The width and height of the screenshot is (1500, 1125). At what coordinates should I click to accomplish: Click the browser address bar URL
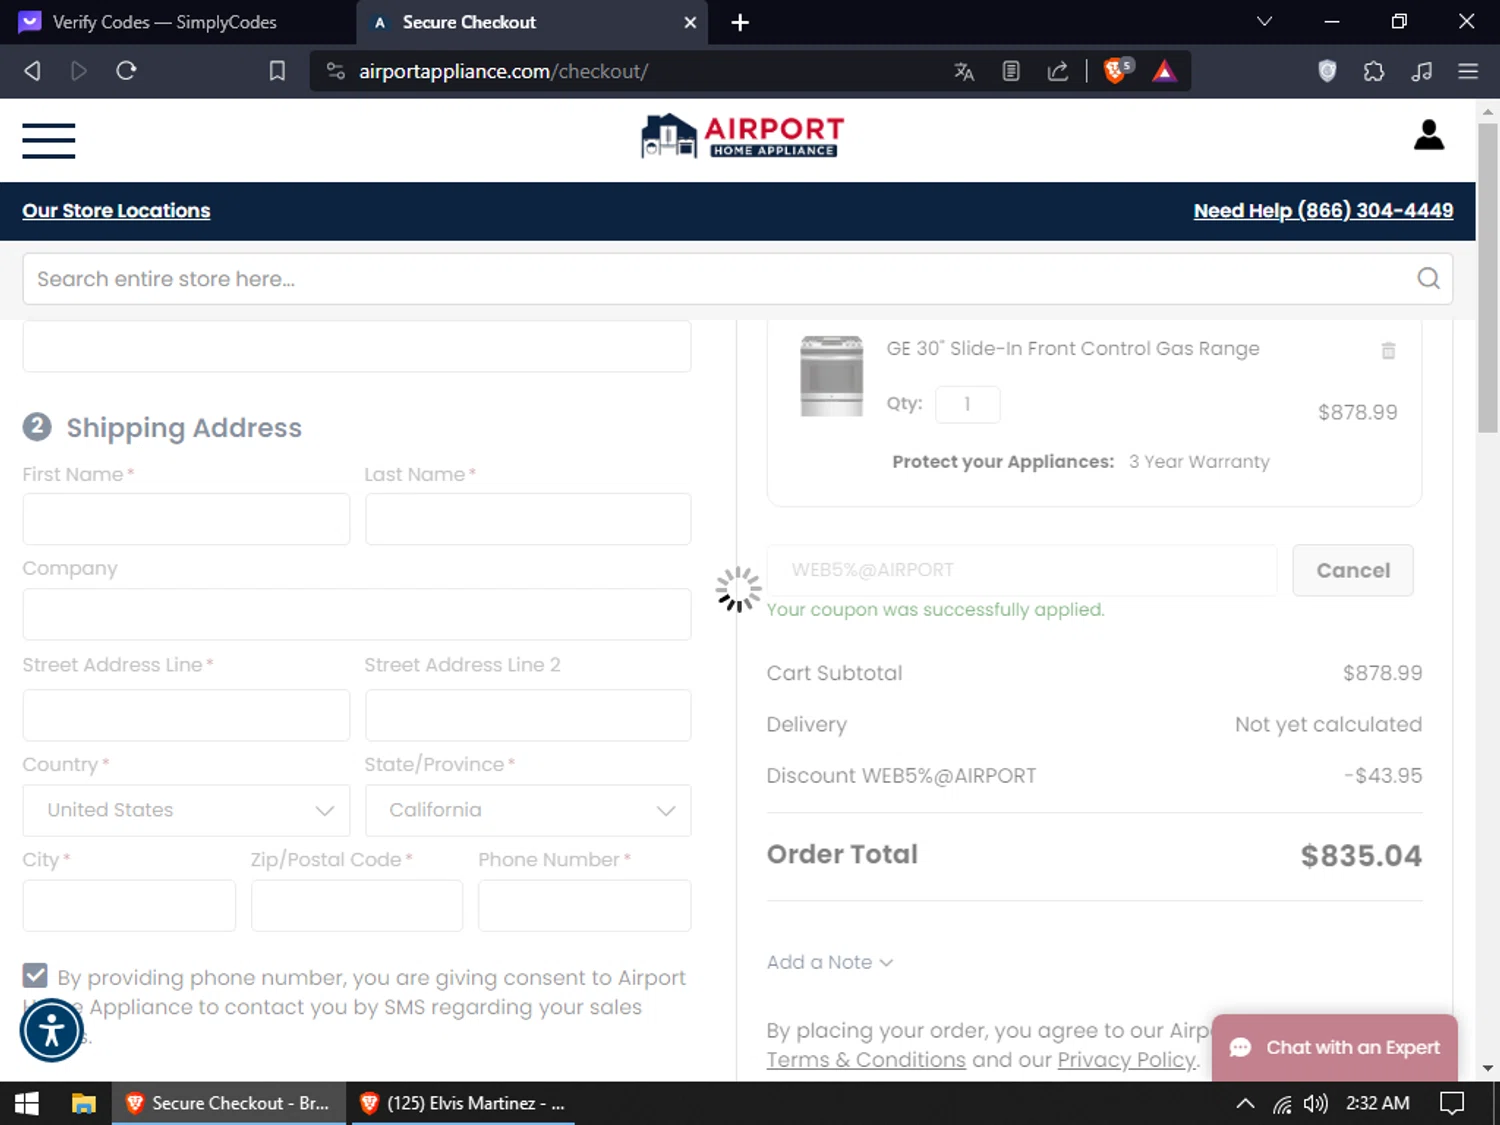[503, 71]
